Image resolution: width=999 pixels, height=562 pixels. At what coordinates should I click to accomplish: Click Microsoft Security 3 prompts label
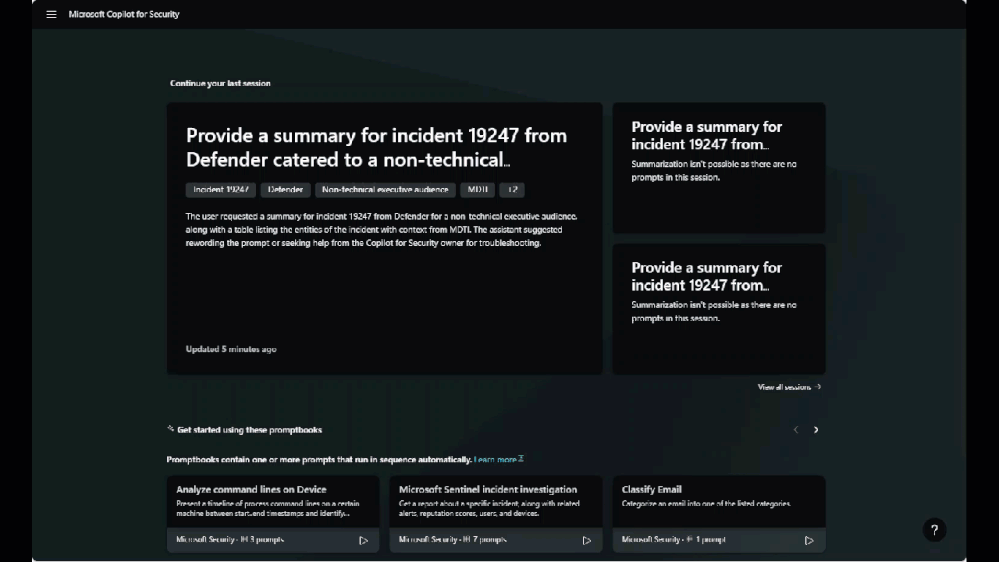[230, 540]
